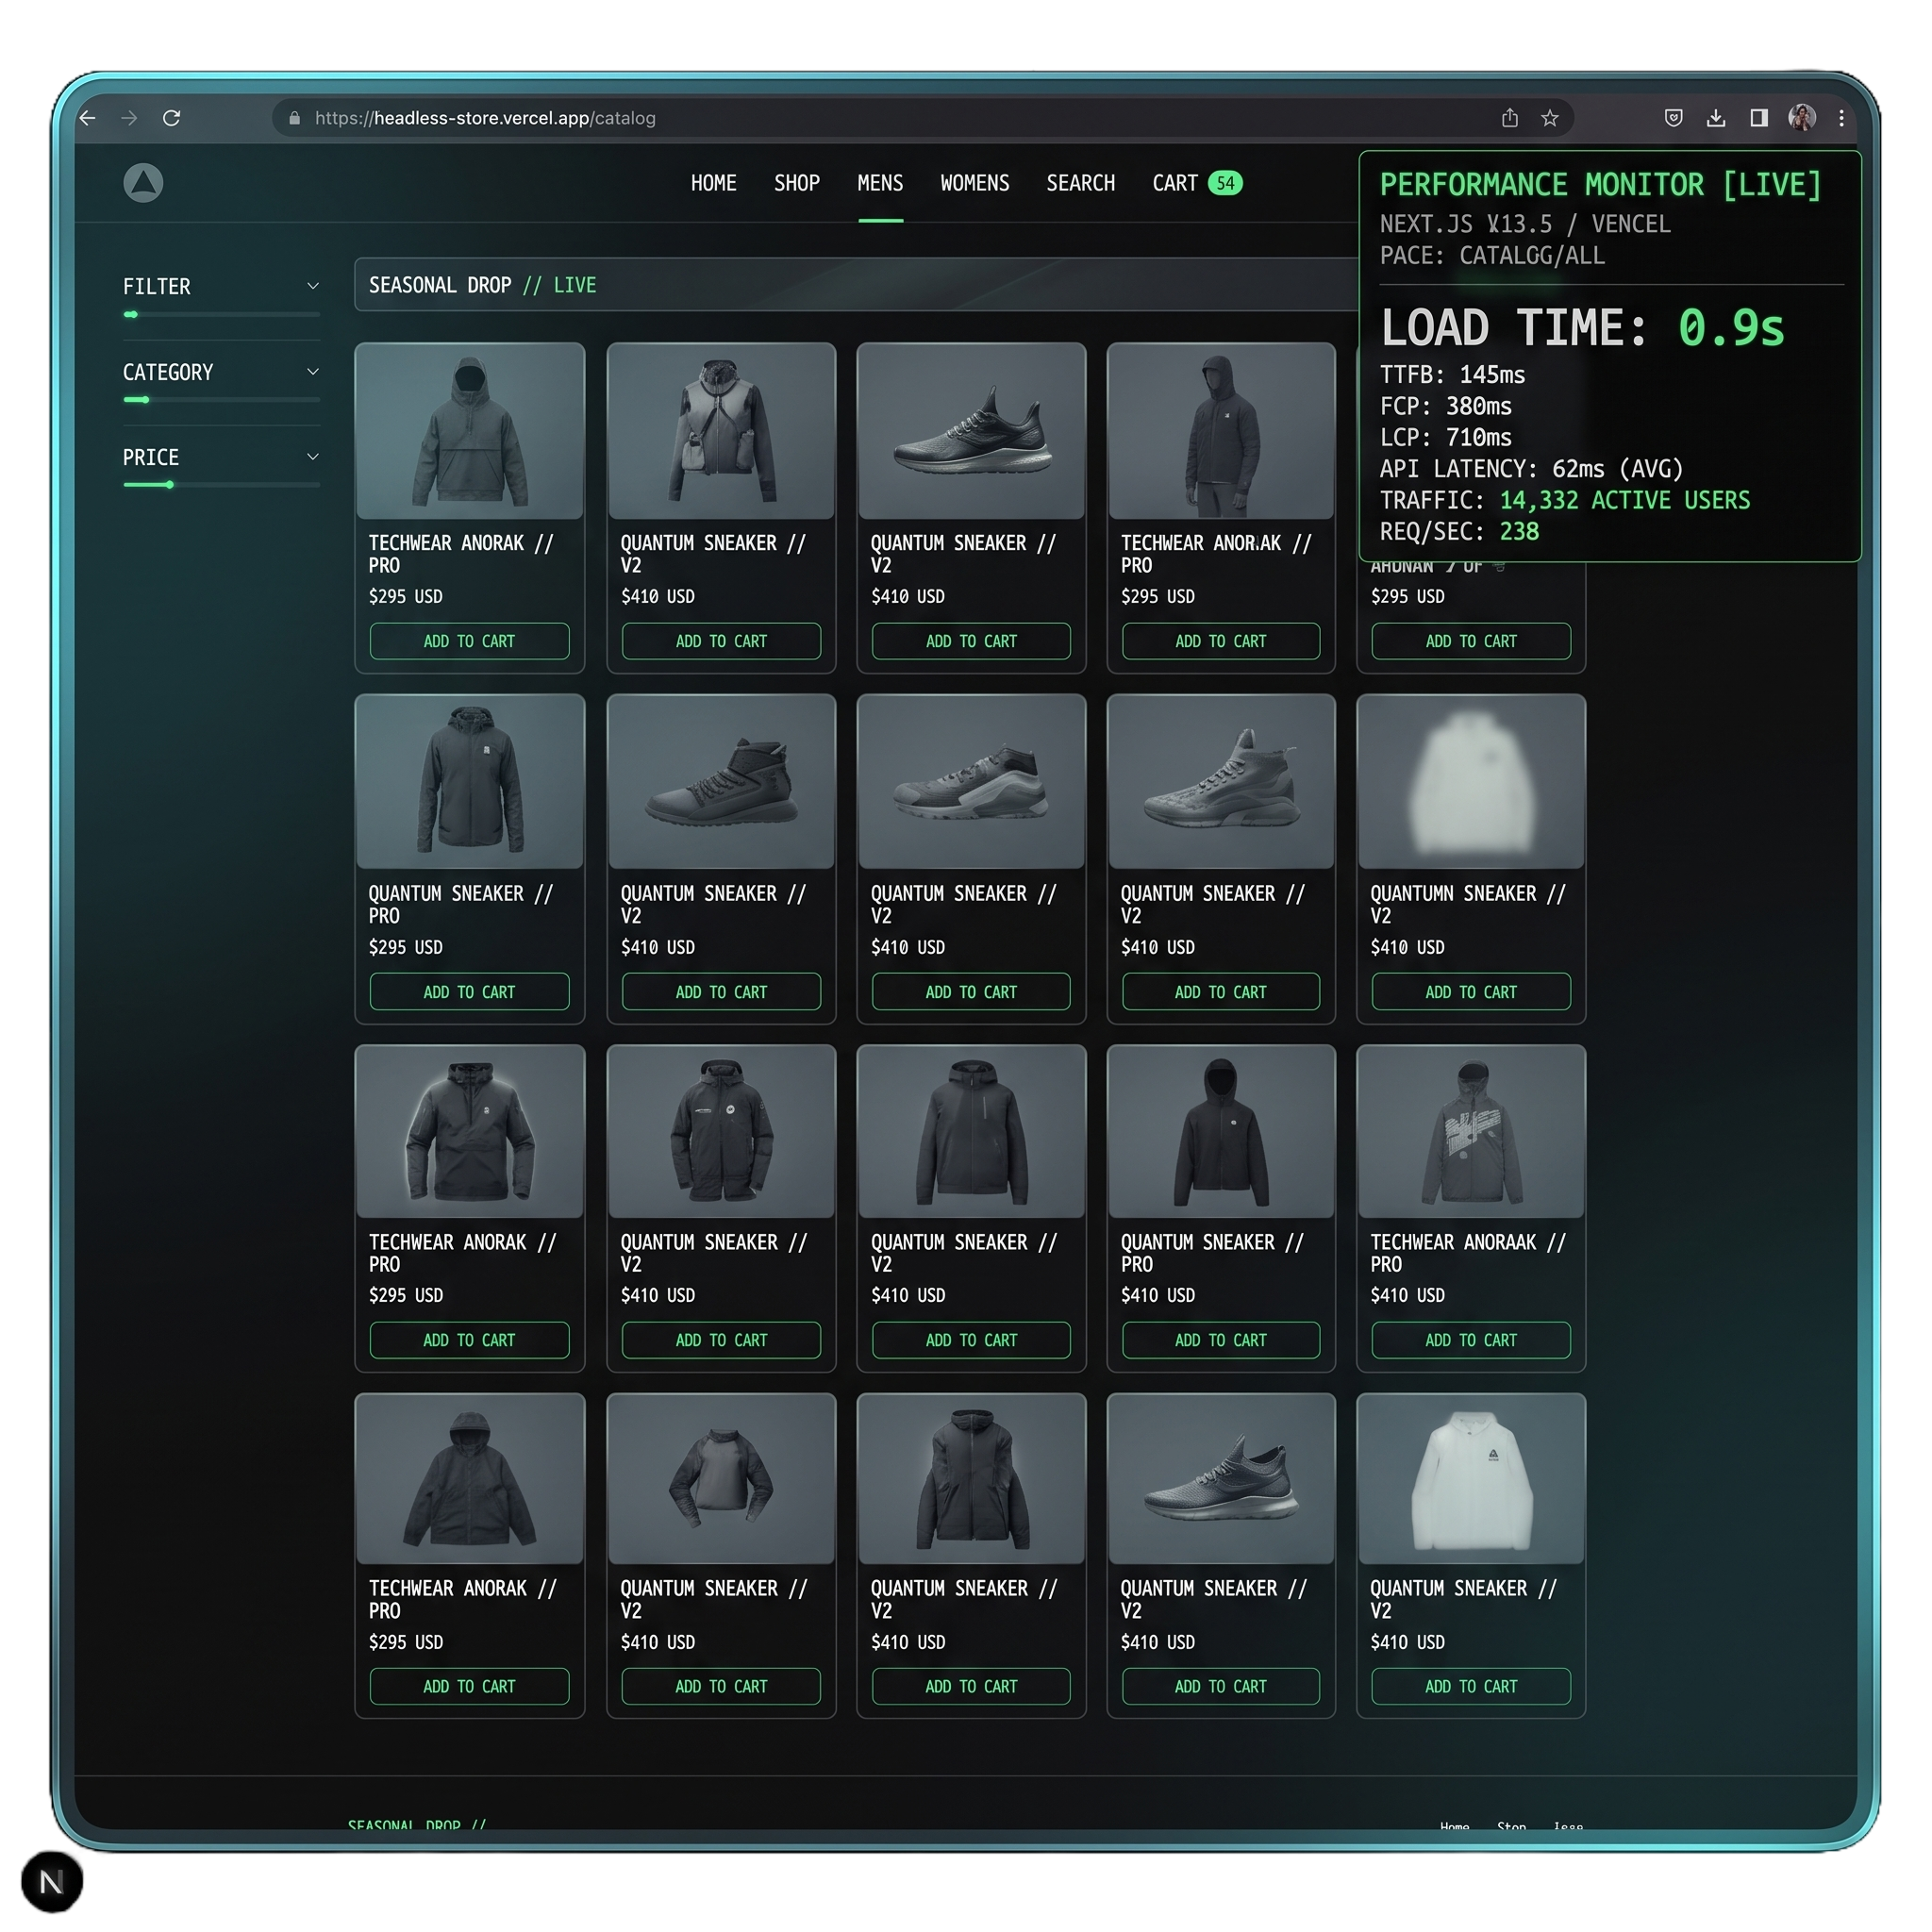The image size is (1932, 1932).
Task: Expand the CATEGORY dropdown chevron
Action: (313, 372)
